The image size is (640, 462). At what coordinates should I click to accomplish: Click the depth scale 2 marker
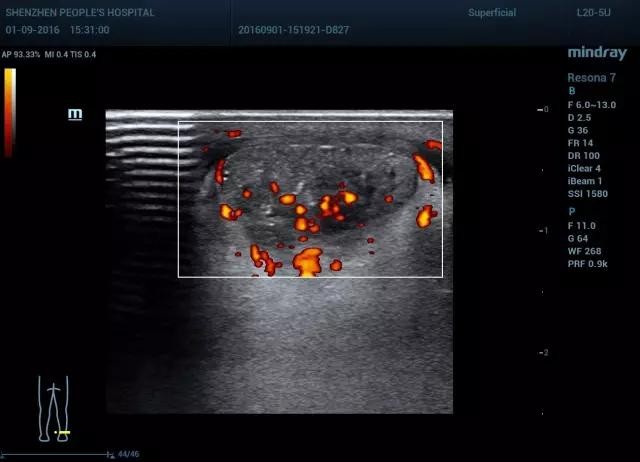pos(543,353)
